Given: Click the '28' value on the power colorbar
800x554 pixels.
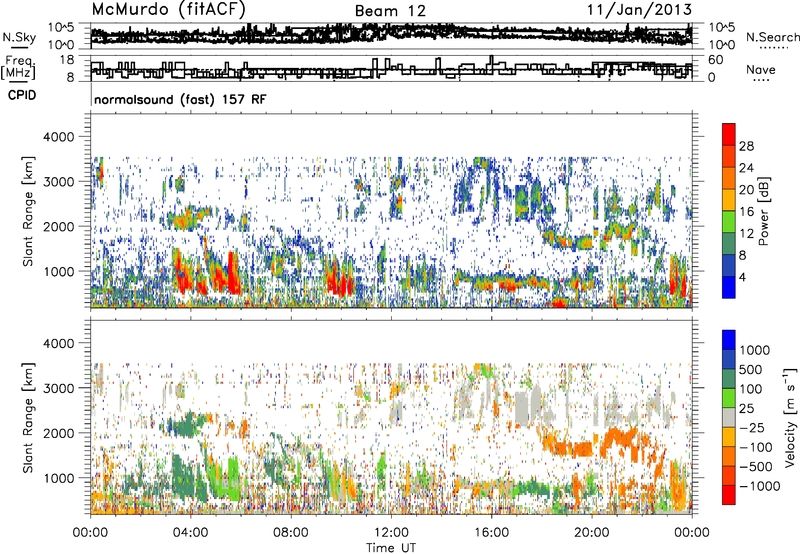Looking at the screenshot, I should [x=746, y=146].
